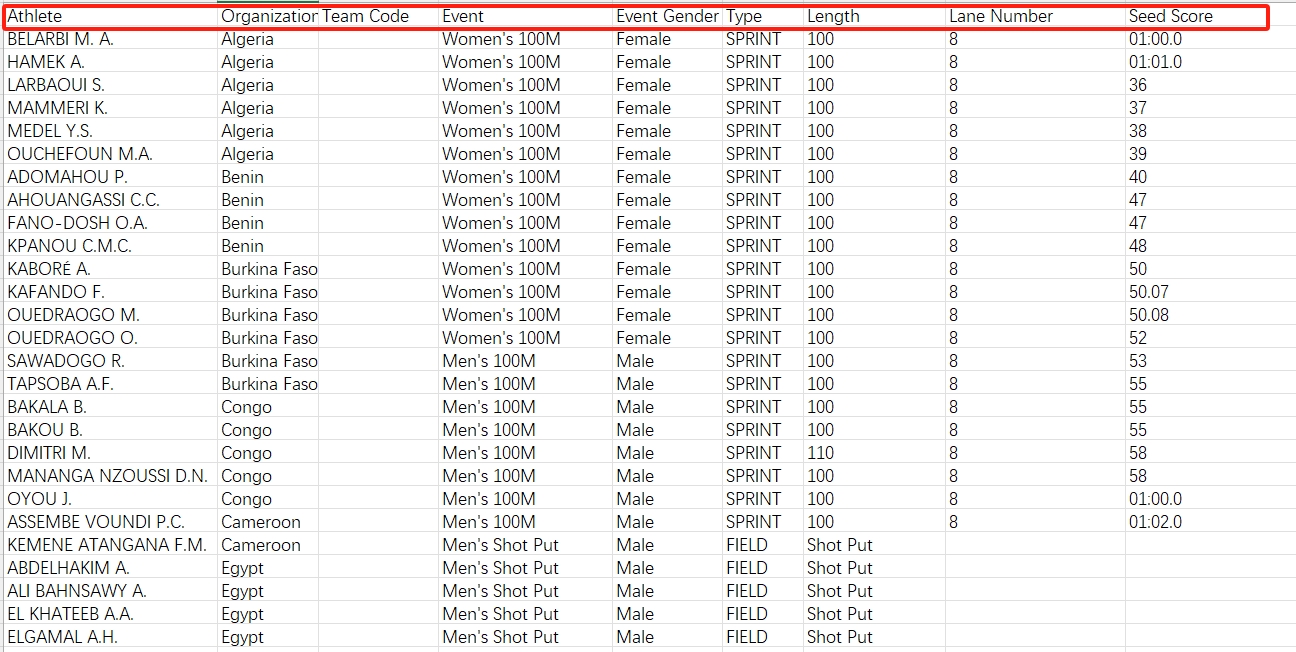This screenshot has height=652, width=1296.
Task: Select empty Team Code cell for OYOU J.
Action: (x=378, y=499)
